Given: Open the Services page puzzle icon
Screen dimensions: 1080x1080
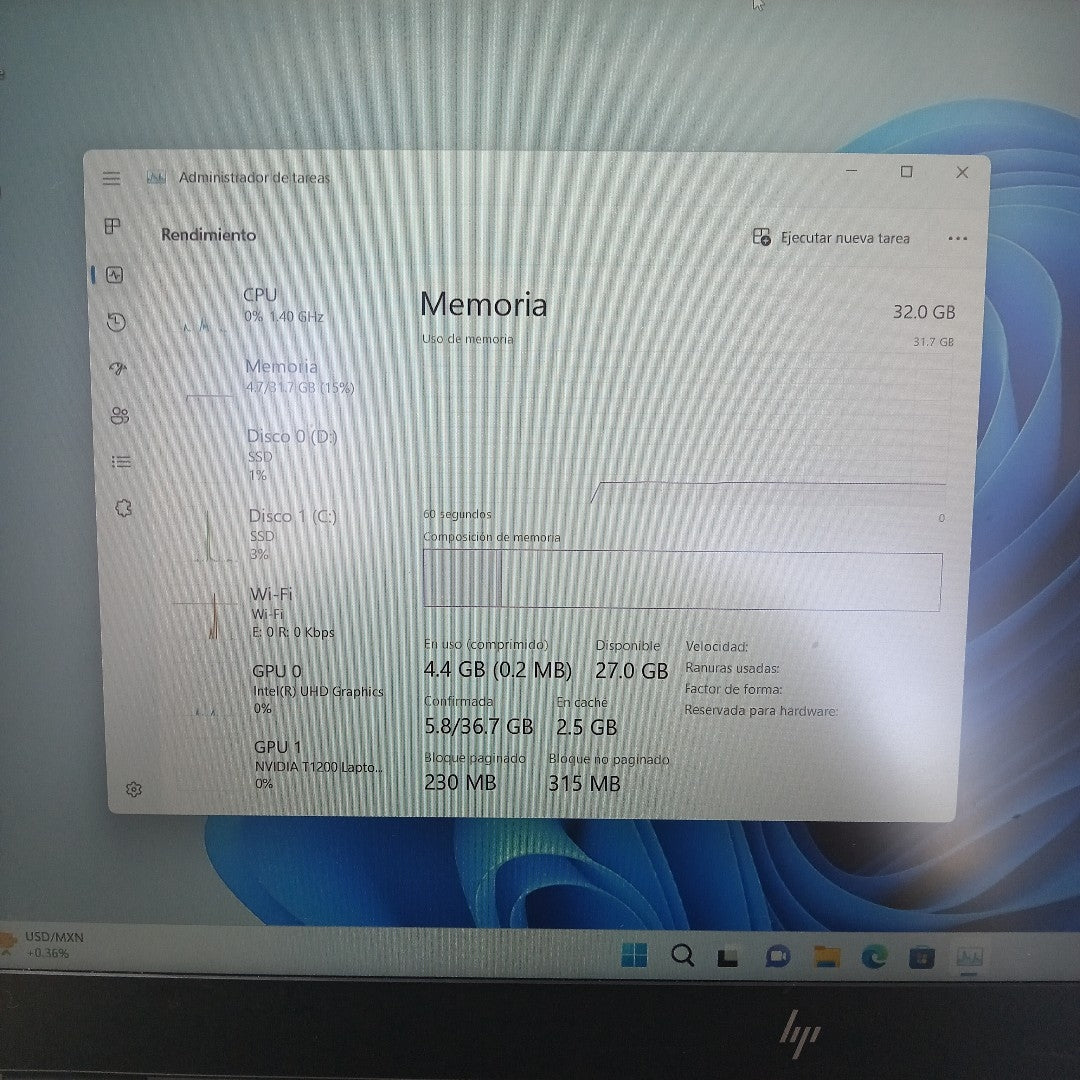Looking at the screenshot, I should [124, 508].
